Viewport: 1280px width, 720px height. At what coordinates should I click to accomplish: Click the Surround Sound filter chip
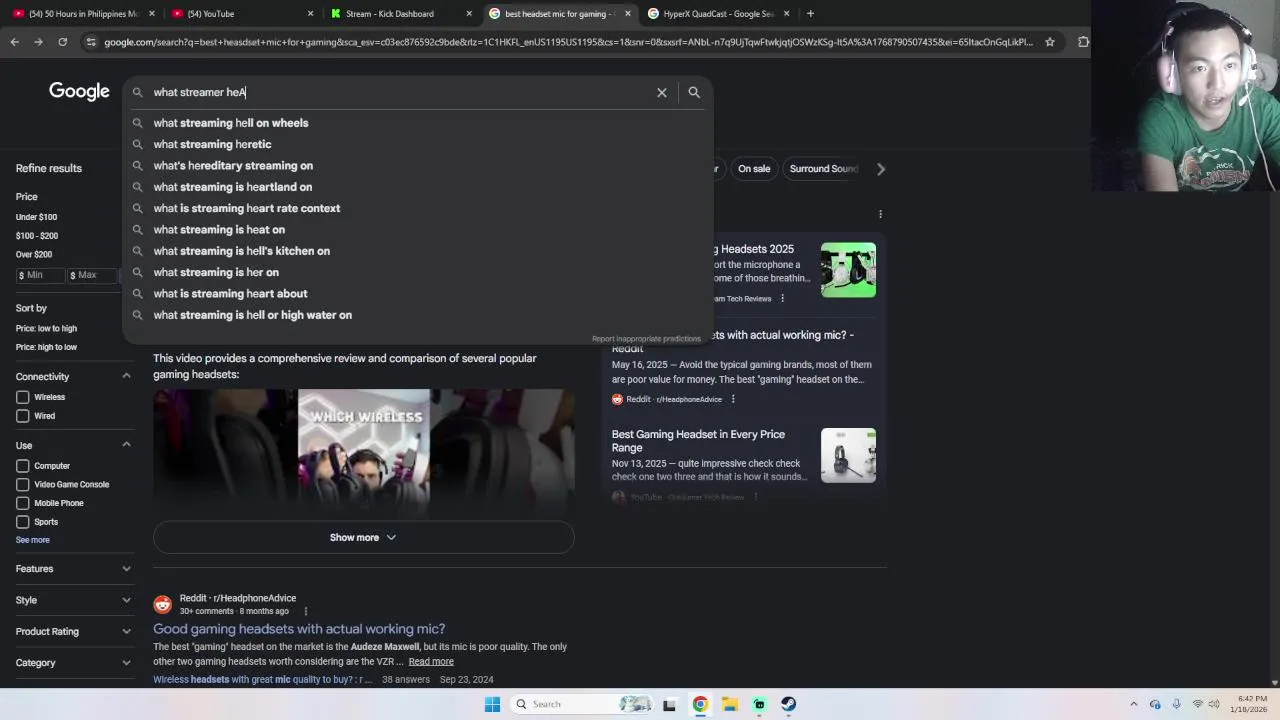coord(824,169)
